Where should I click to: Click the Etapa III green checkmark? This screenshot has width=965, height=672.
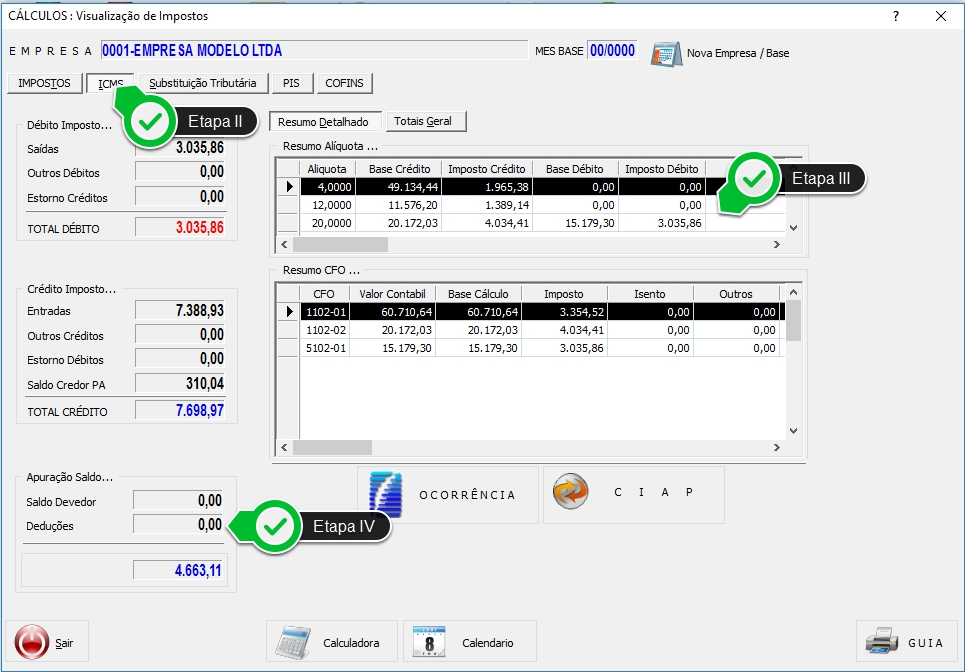(x=757, y=179)
